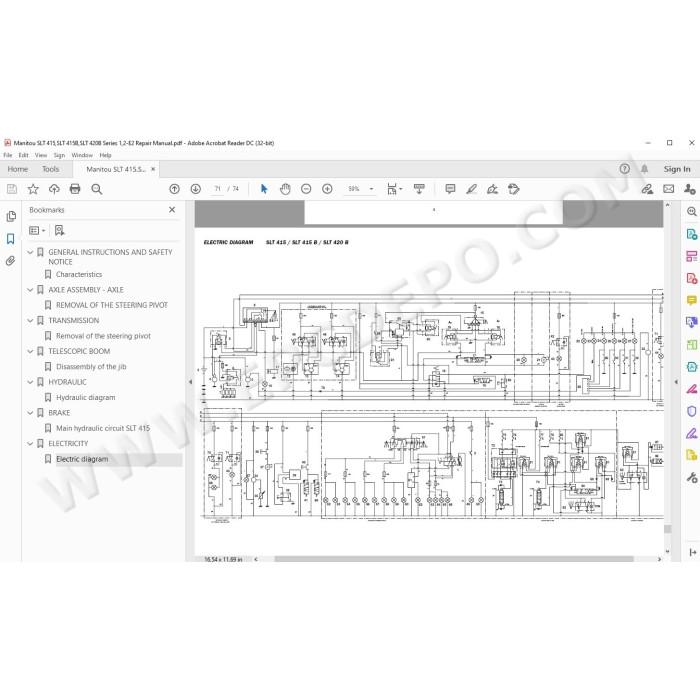
Task: Open the bookmark options dropdown
Action: click(37, 230)
